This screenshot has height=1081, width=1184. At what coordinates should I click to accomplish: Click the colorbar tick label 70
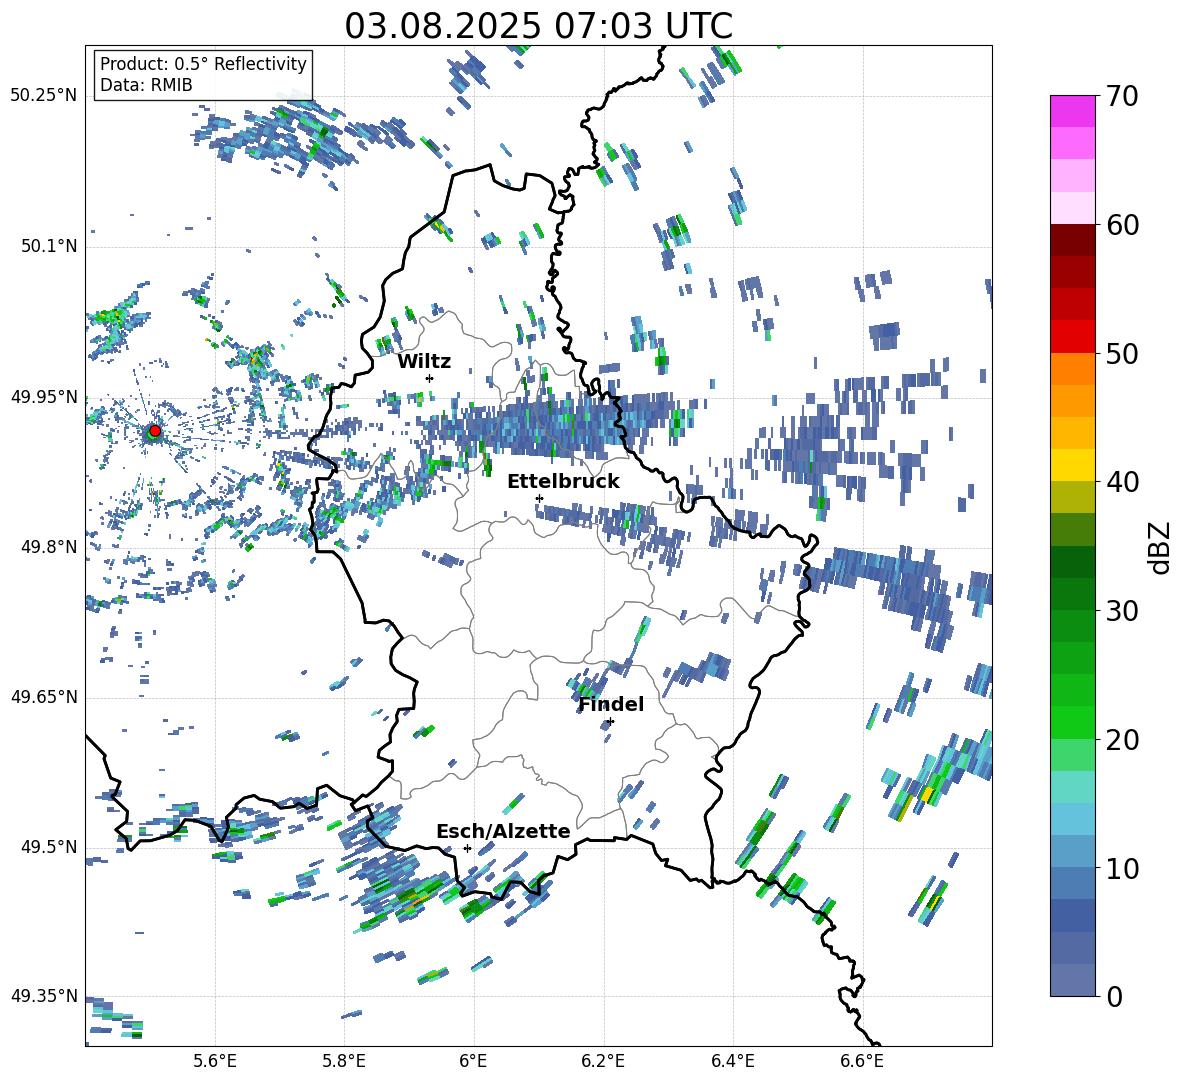coord(1122,96)
